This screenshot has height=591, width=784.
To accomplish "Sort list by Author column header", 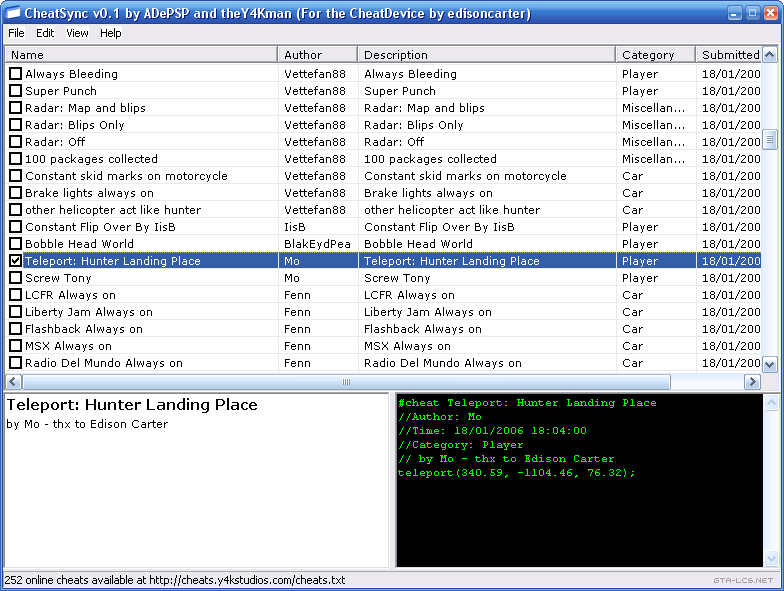I will tap(318, 55).
